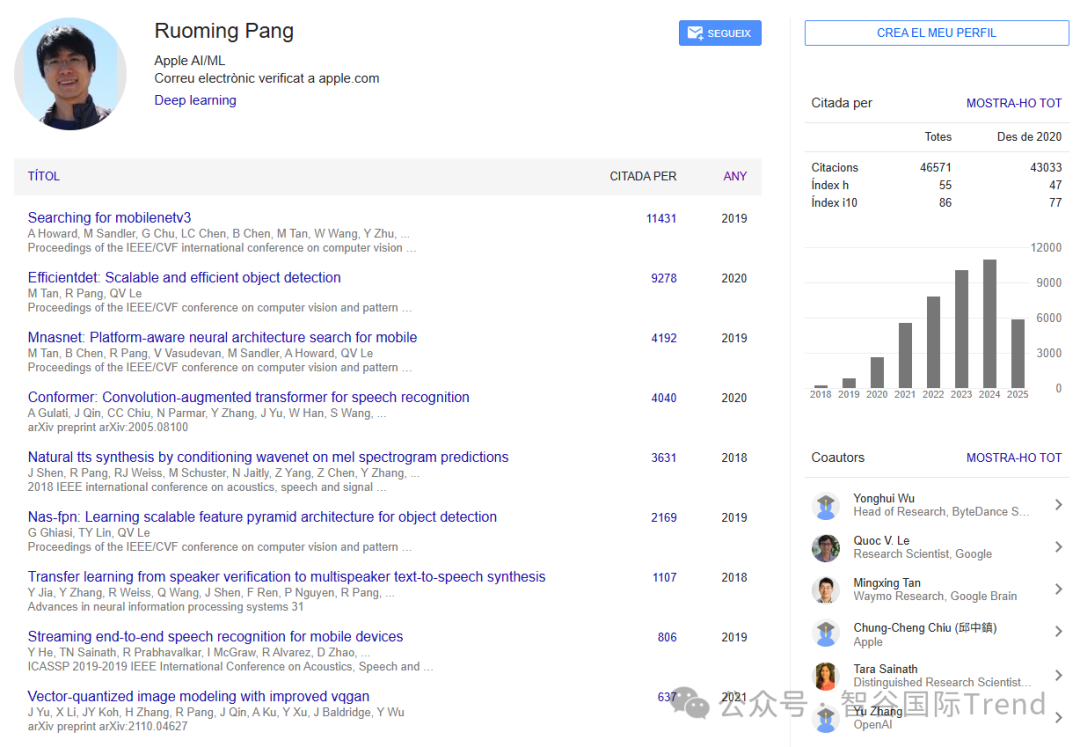
Task: Click the 2024 citations bar in chart
Action: pos(990,323)
